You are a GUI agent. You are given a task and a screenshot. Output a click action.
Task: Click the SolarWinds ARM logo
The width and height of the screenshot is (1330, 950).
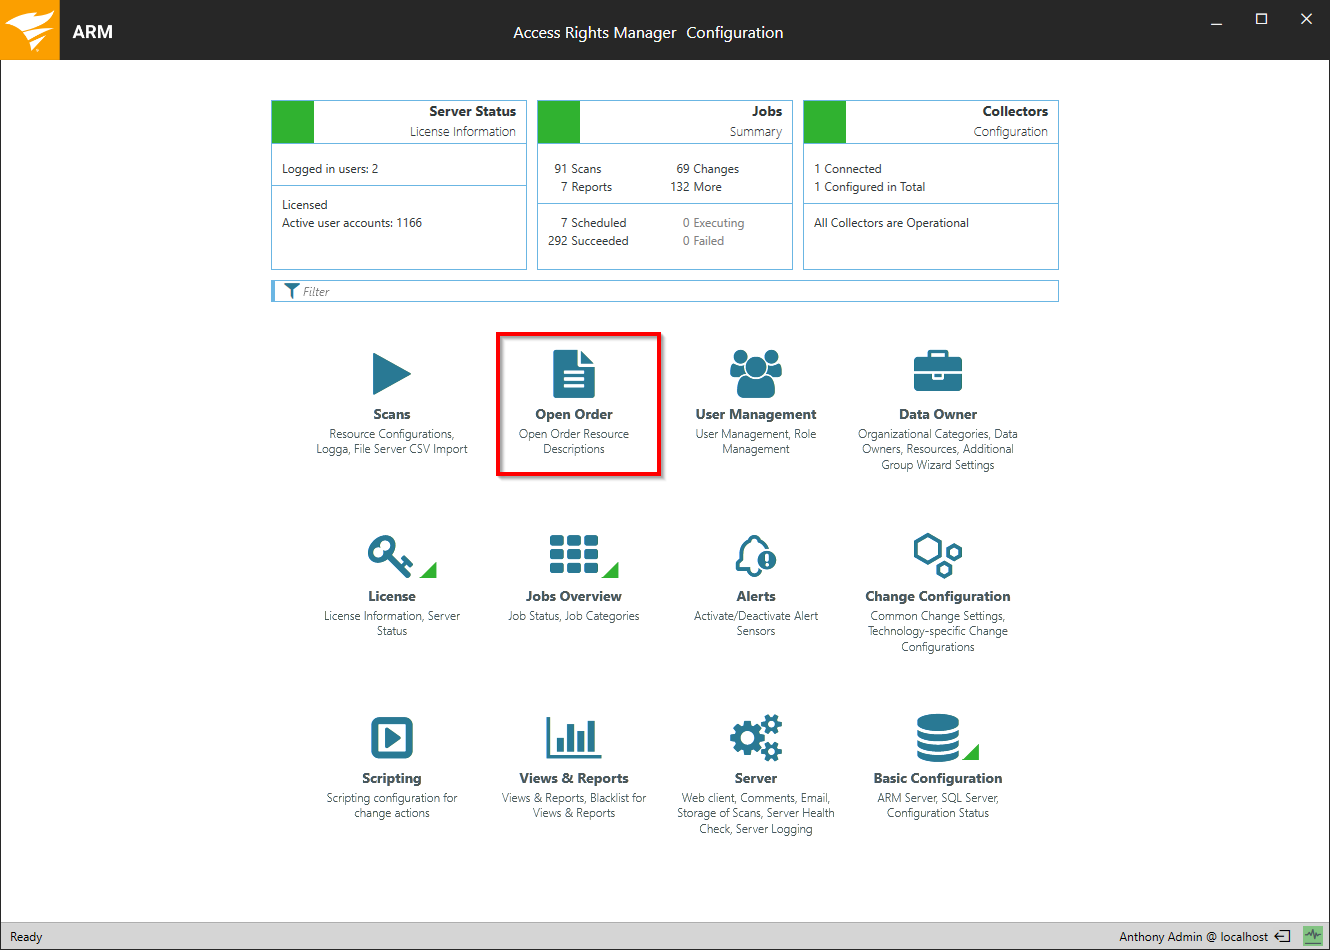pyautogui.click(x=30, y=30)
